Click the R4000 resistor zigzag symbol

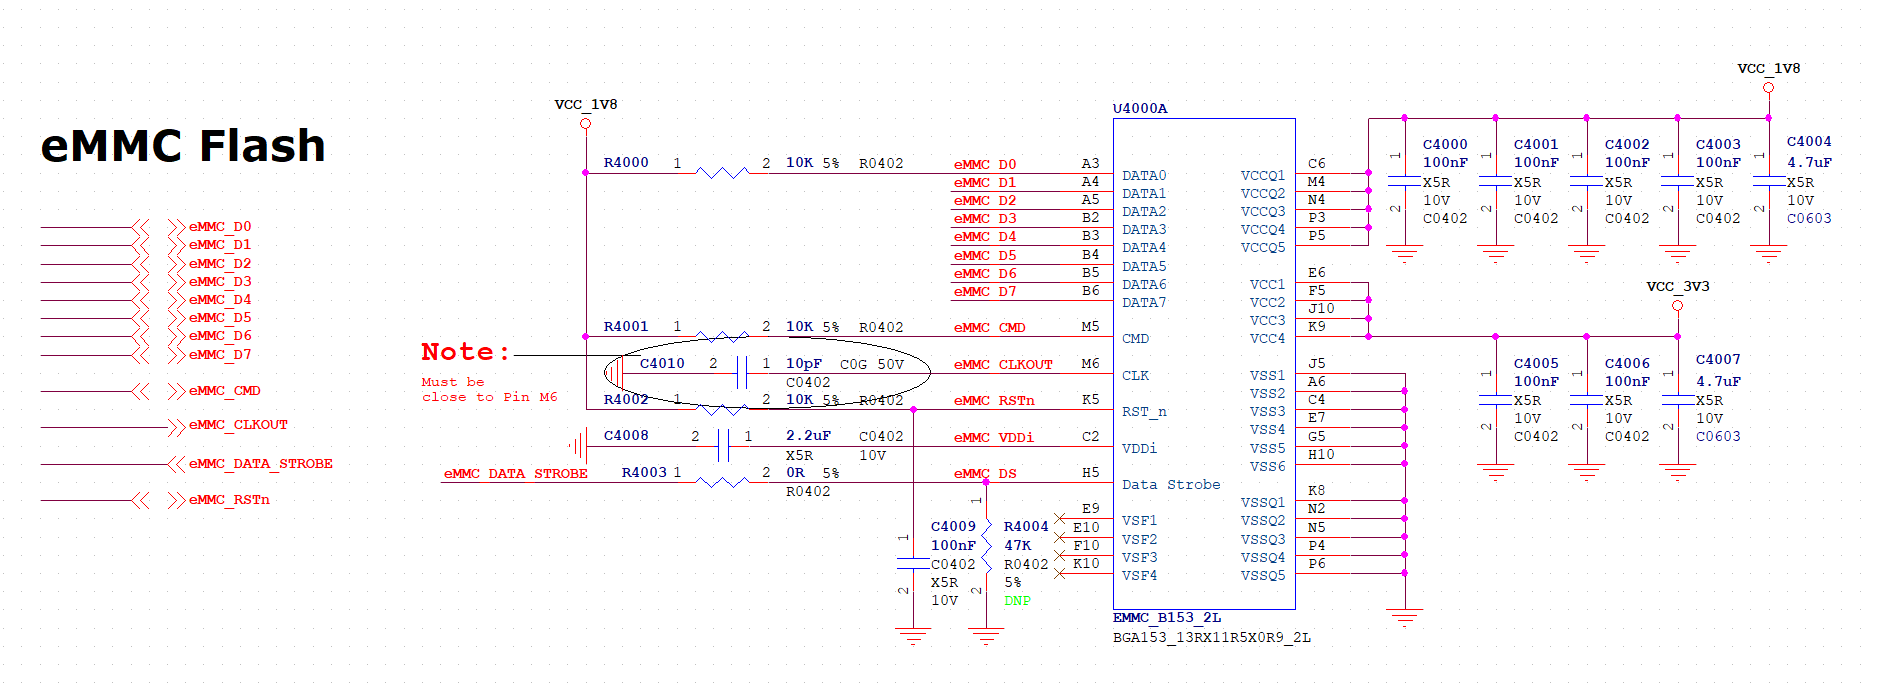(x=721, y=173)
